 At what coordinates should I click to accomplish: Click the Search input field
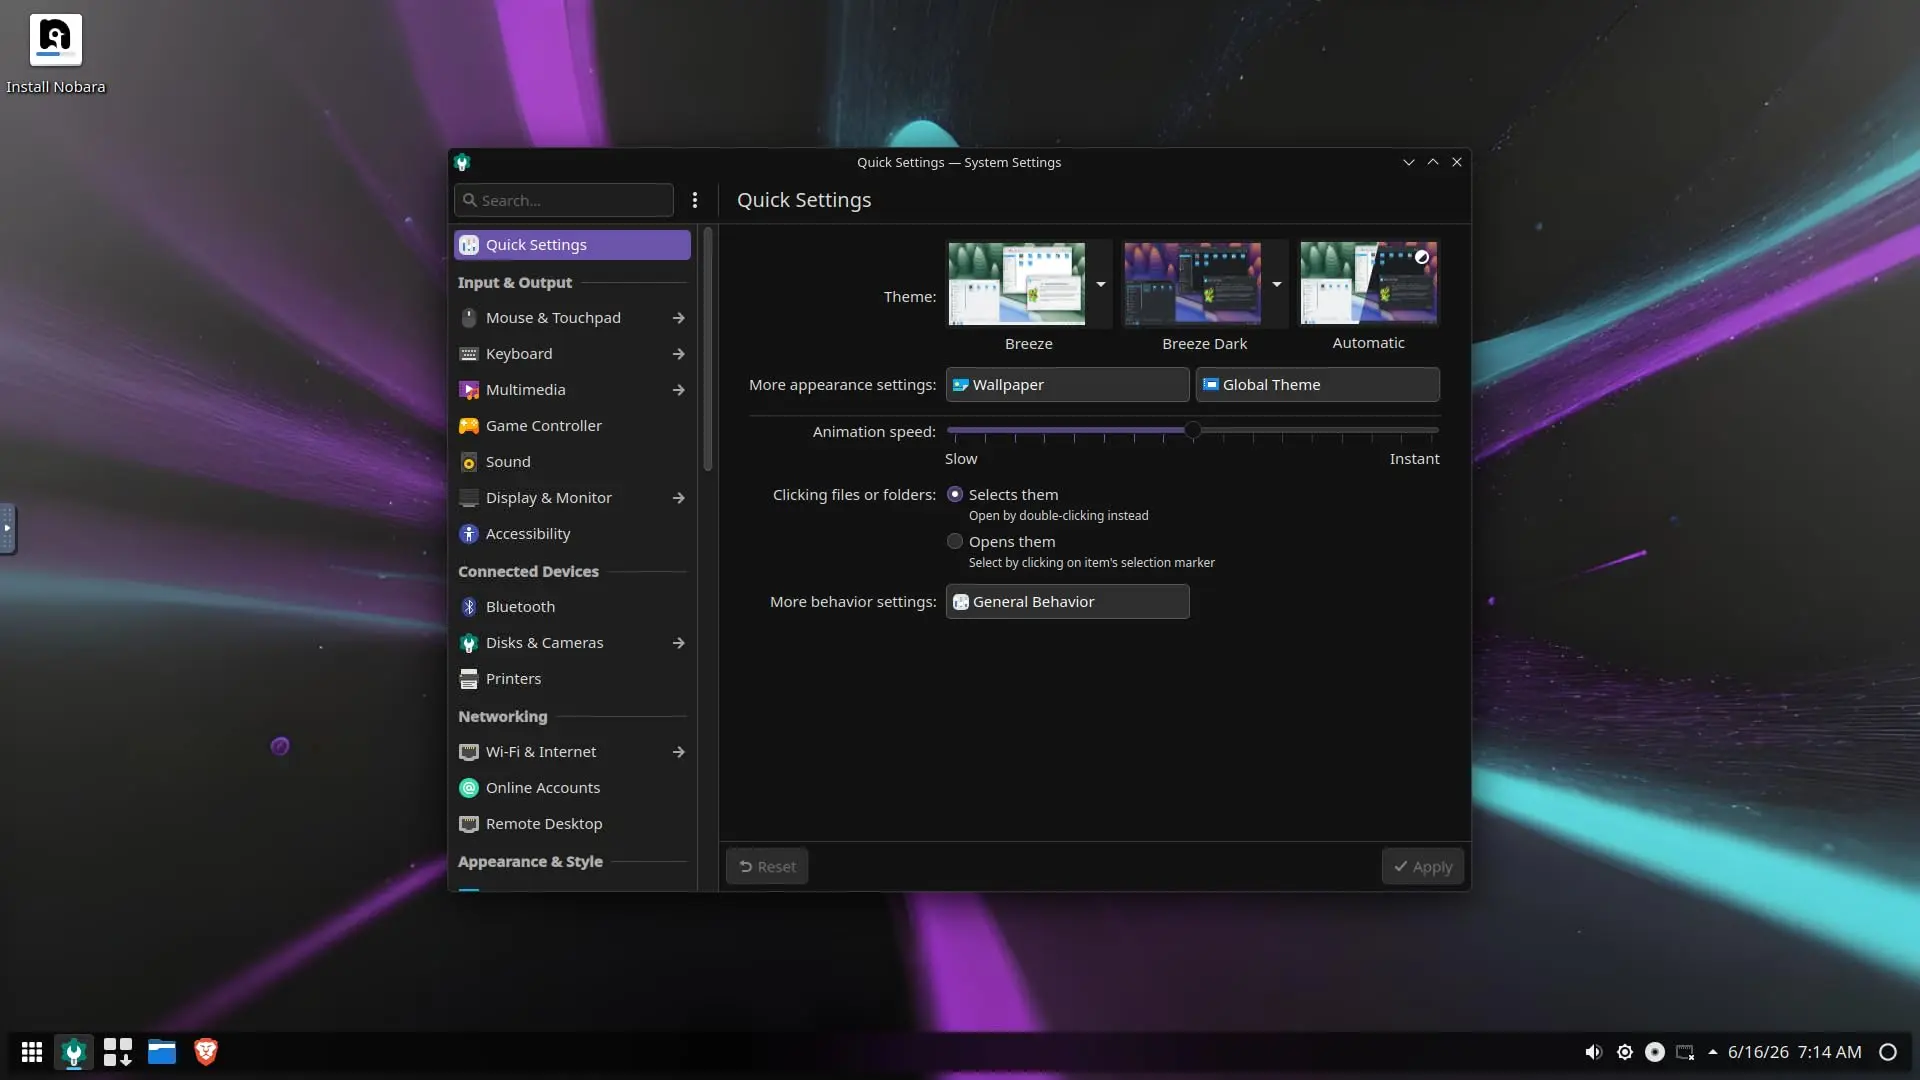564,200
